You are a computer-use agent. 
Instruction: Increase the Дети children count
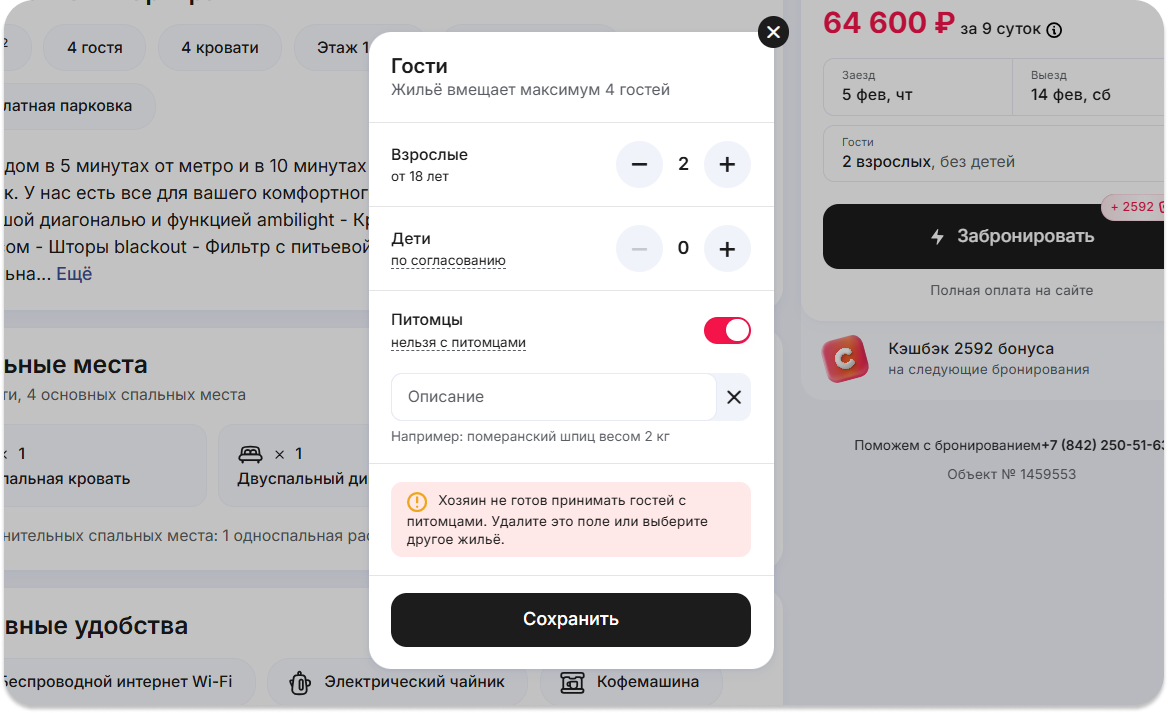coord(727,249)
